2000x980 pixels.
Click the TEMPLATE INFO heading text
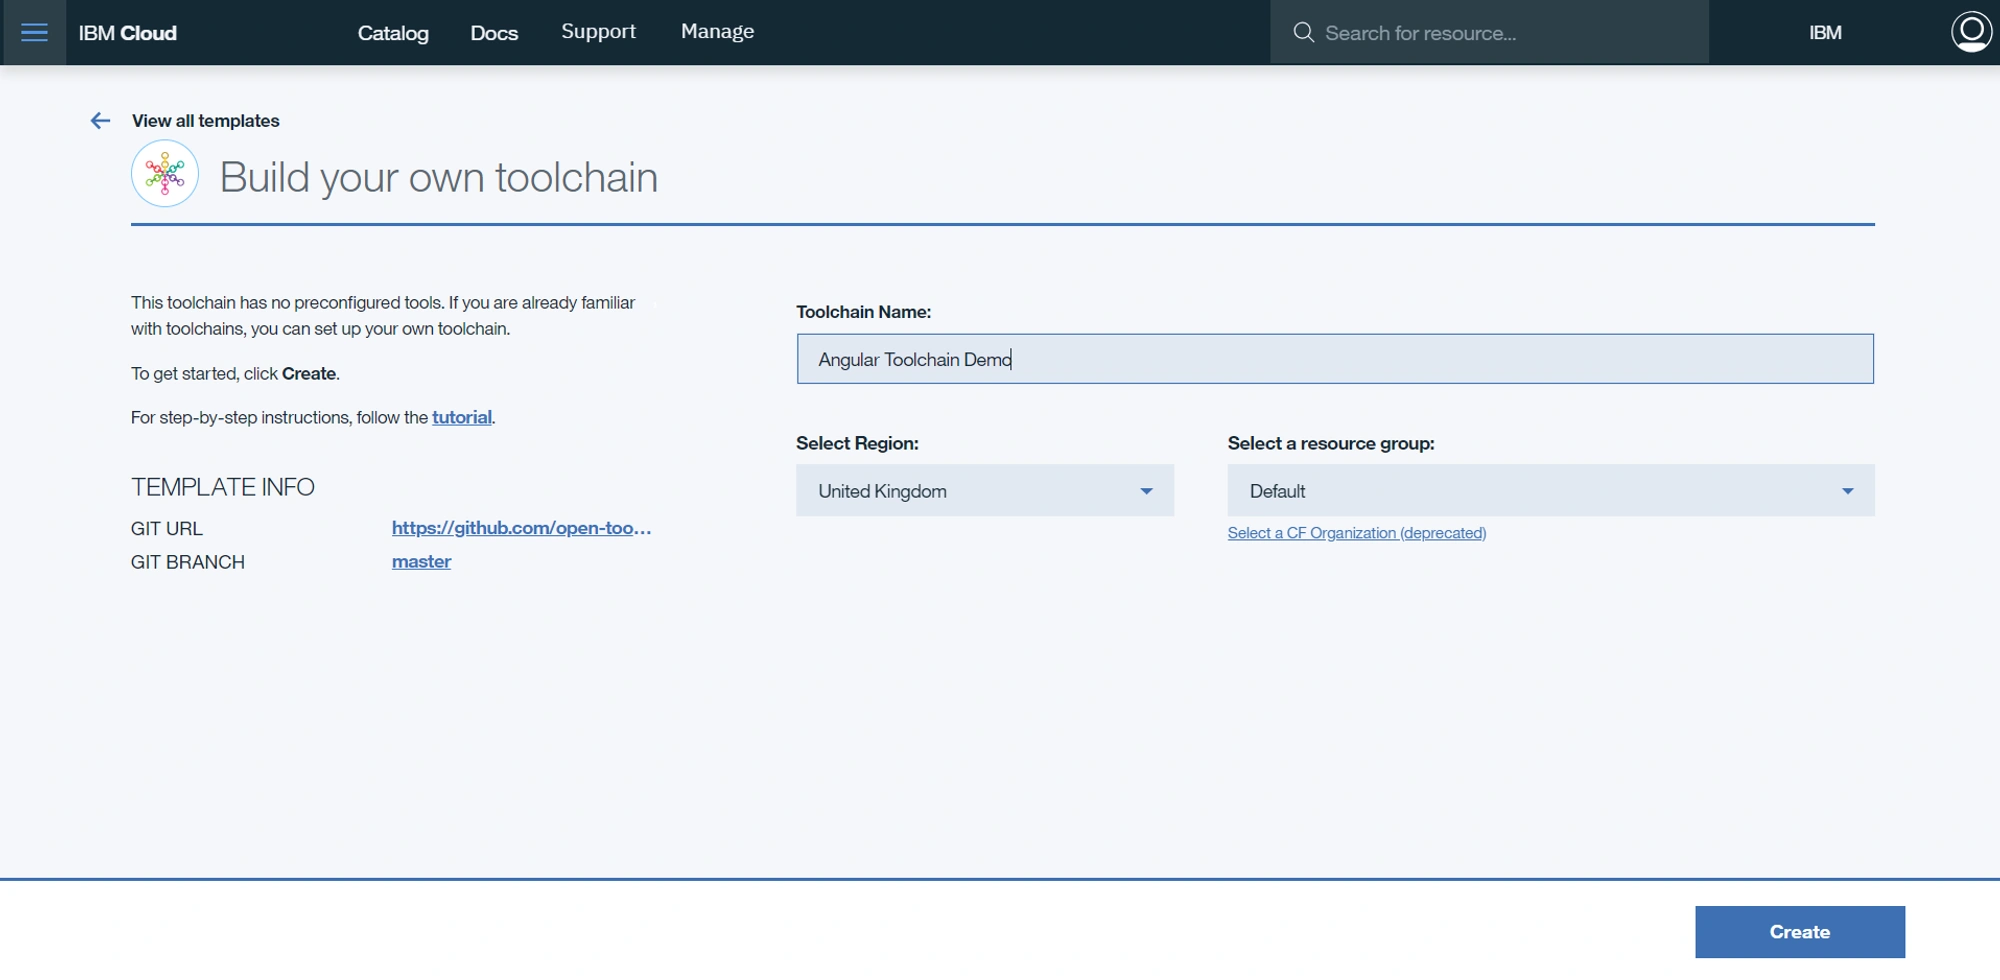click(x=223, y=487)
